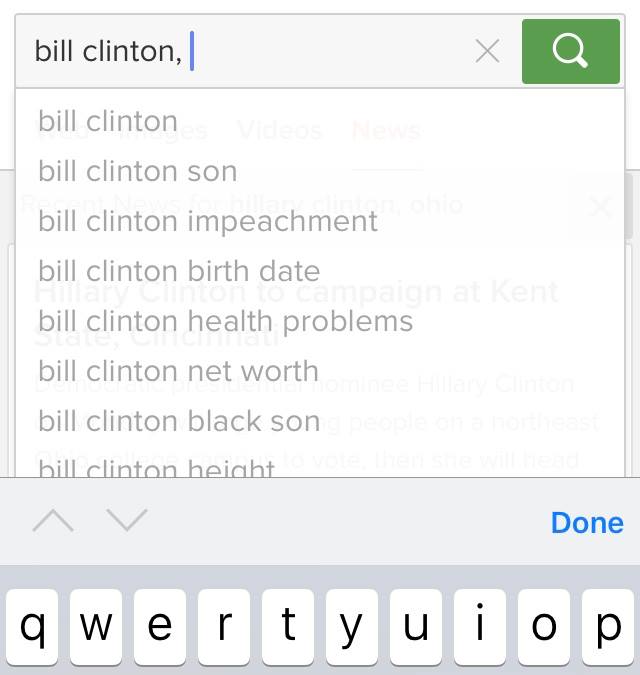This screenshot has height=675, width=640.
Task: Choose "bill clinton health problems" suggestion
Action: coord(225,321)
